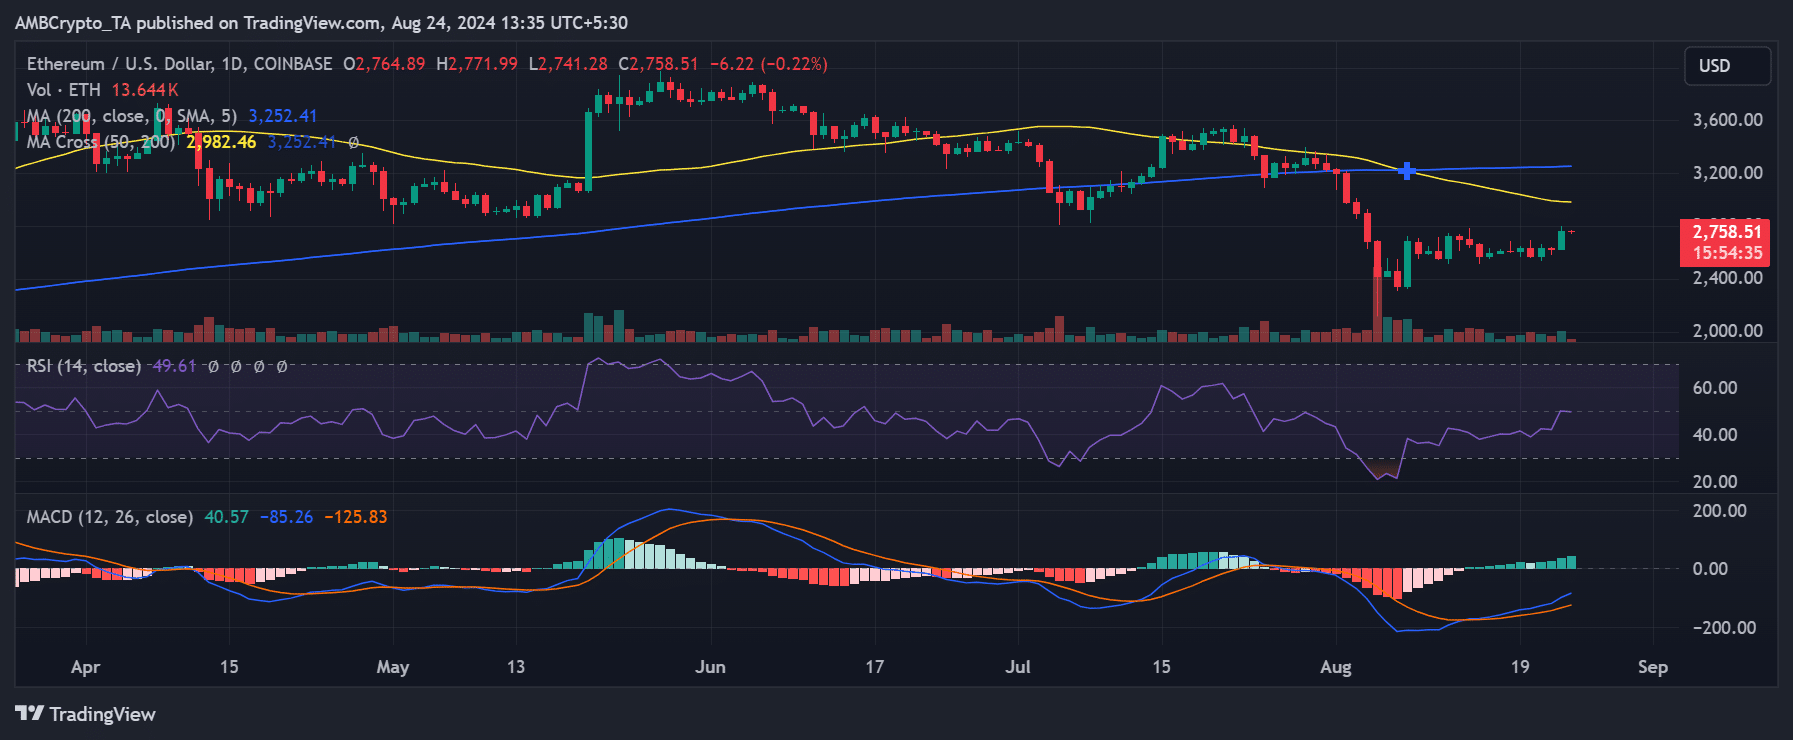The width and height of the screenshot is (1793, 740).
Task: Click the MACD histogram value 40.57
Action: tap(226, 517)
